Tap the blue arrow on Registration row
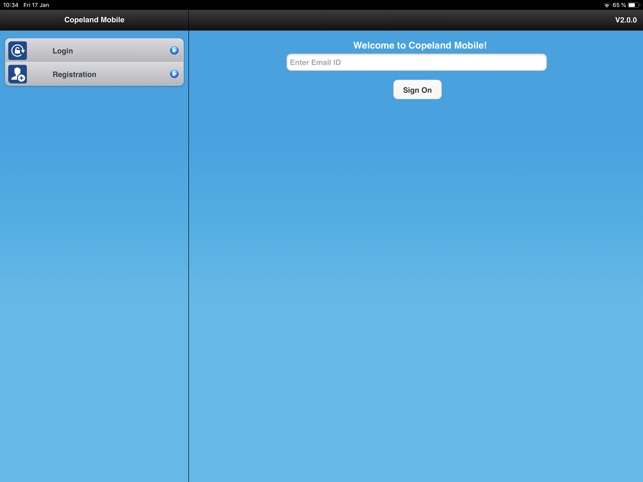 (174, 74)
